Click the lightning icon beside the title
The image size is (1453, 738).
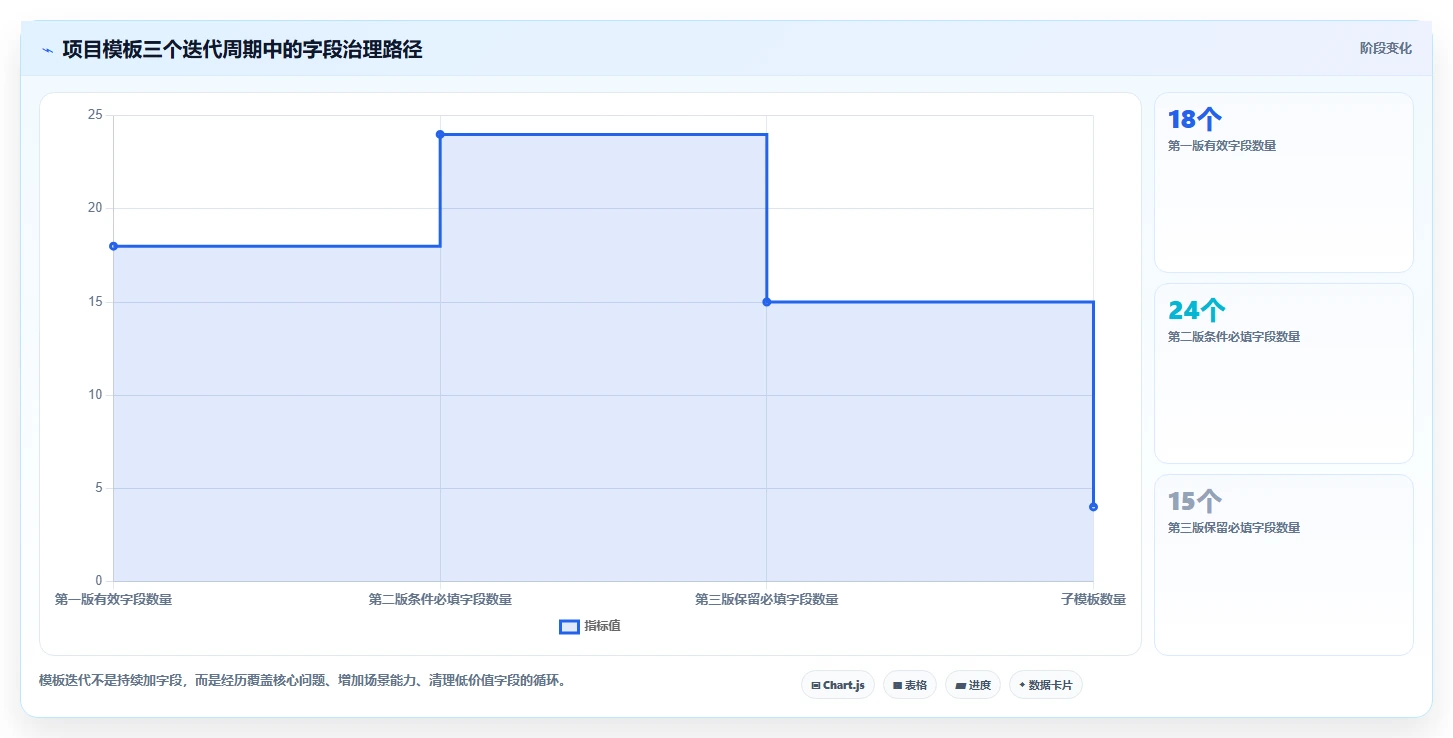(x=48, y=50)
